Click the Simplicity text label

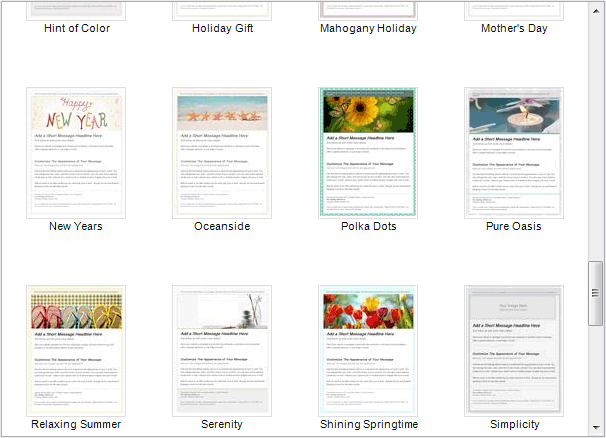pos(514,424)
